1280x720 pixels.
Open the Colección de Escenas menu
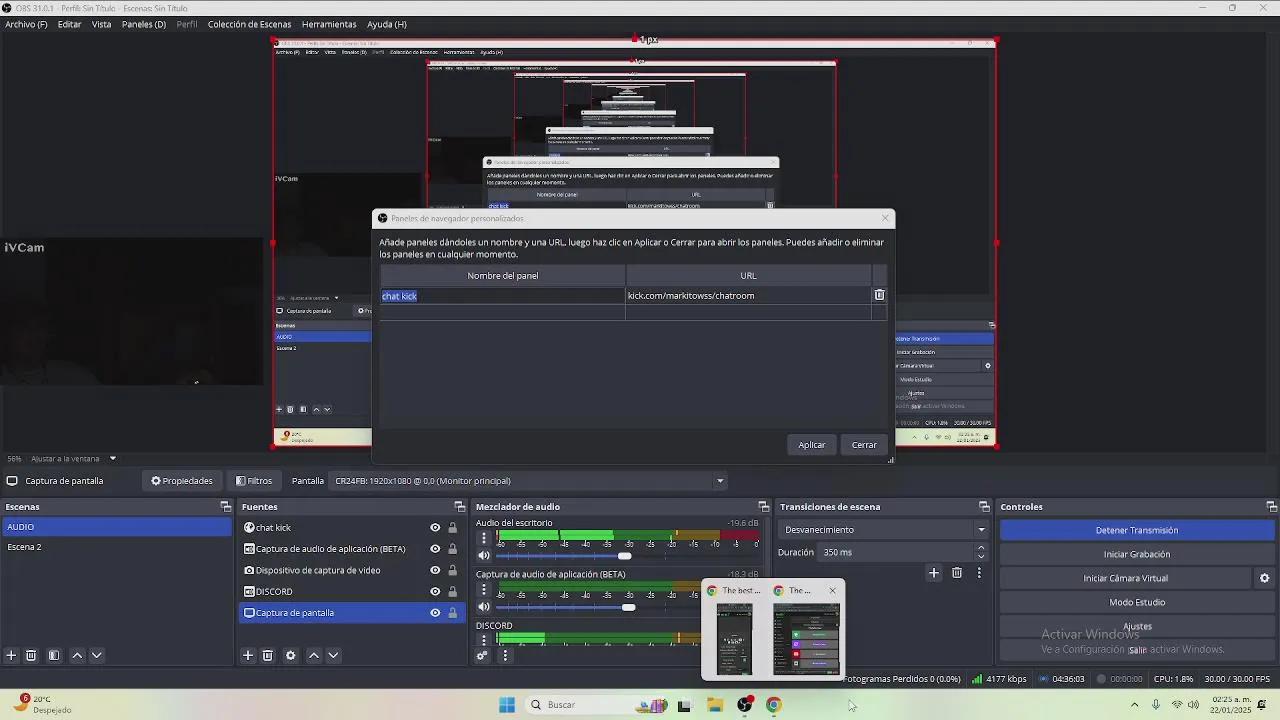[x=250, y=24]
